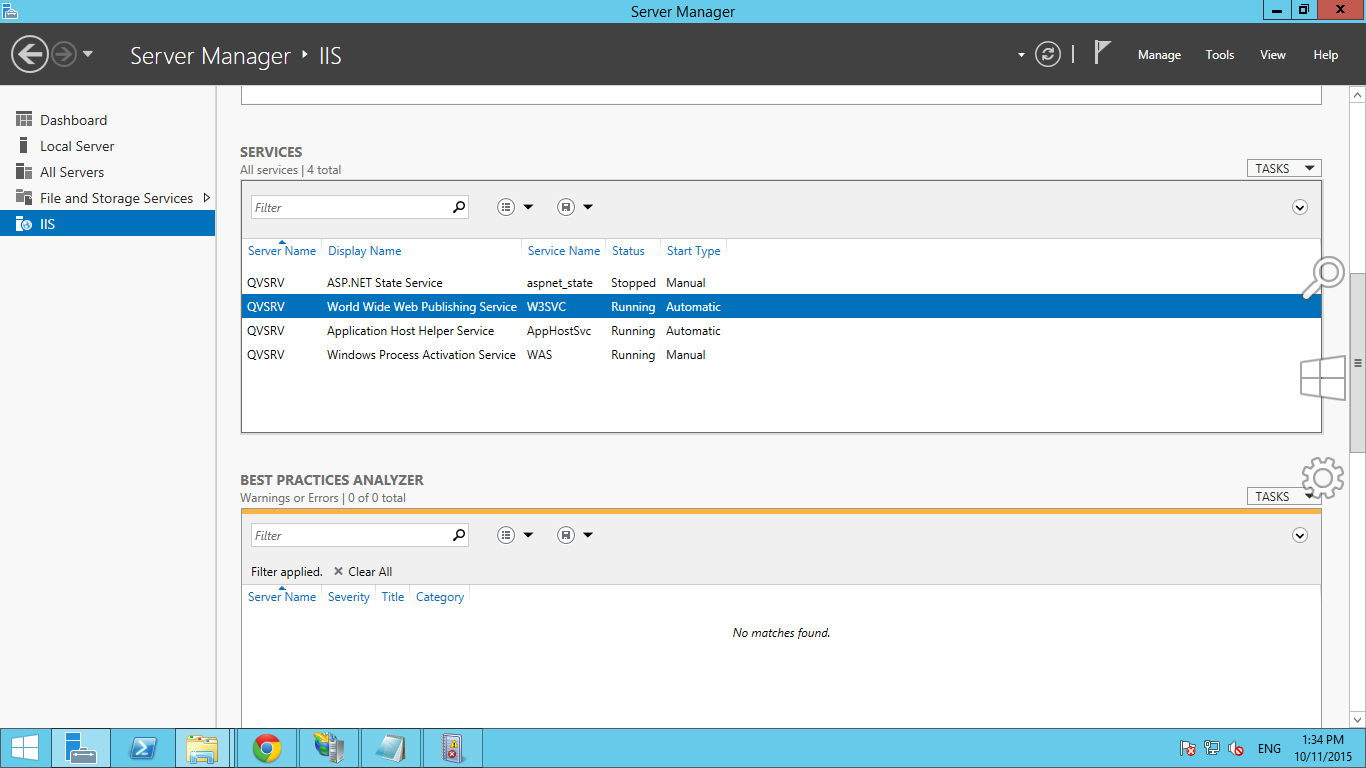Select Application Host Helper Service row

coord(781,331)
